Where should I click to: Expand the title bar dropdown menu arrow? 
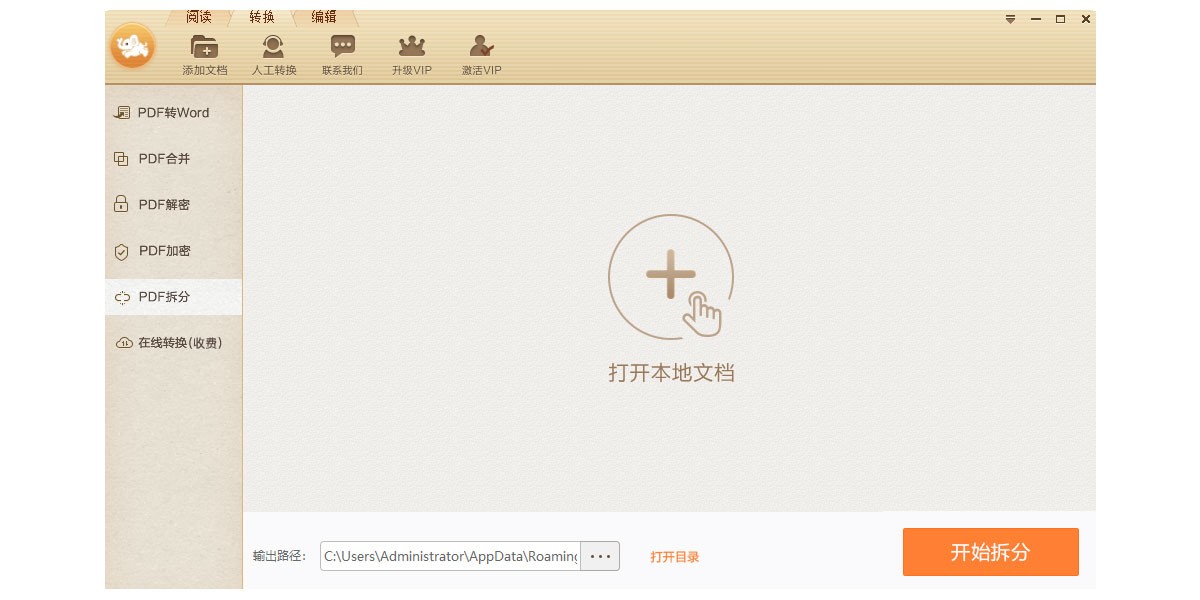(x=1010, y=19)
